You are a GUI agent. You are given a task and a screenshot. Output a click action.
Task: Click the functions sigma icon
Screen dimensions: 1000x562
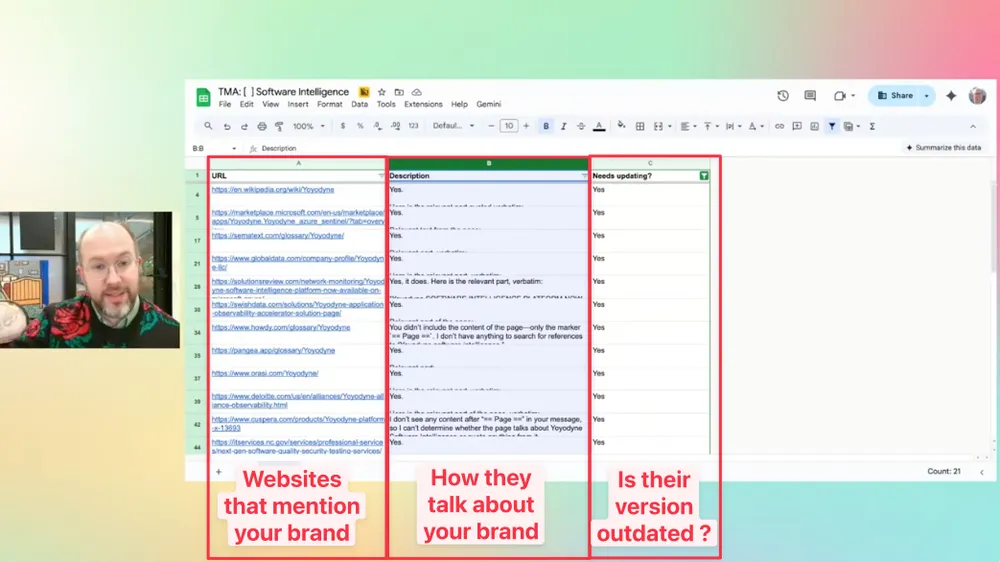[872, 126]
